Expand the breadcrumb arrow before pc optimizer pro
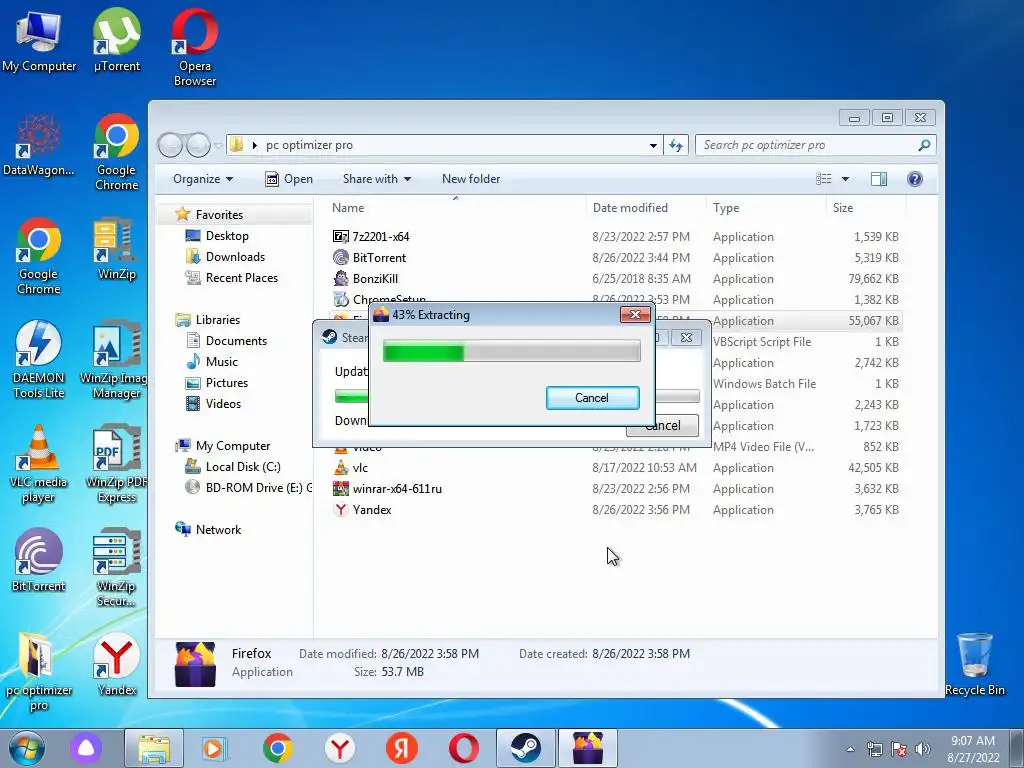The image size is (1024, 768). point(255,145)
